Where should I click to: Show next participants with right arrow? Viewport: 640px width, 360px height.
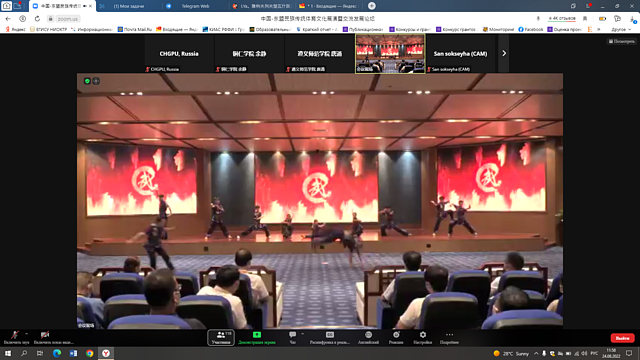coord(504,53)
